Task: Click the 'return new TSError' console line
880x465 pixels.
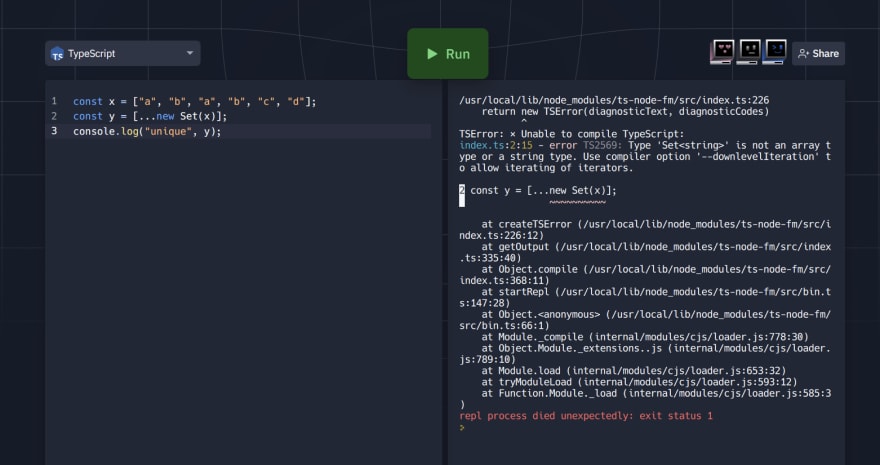Action: [625, 112]
